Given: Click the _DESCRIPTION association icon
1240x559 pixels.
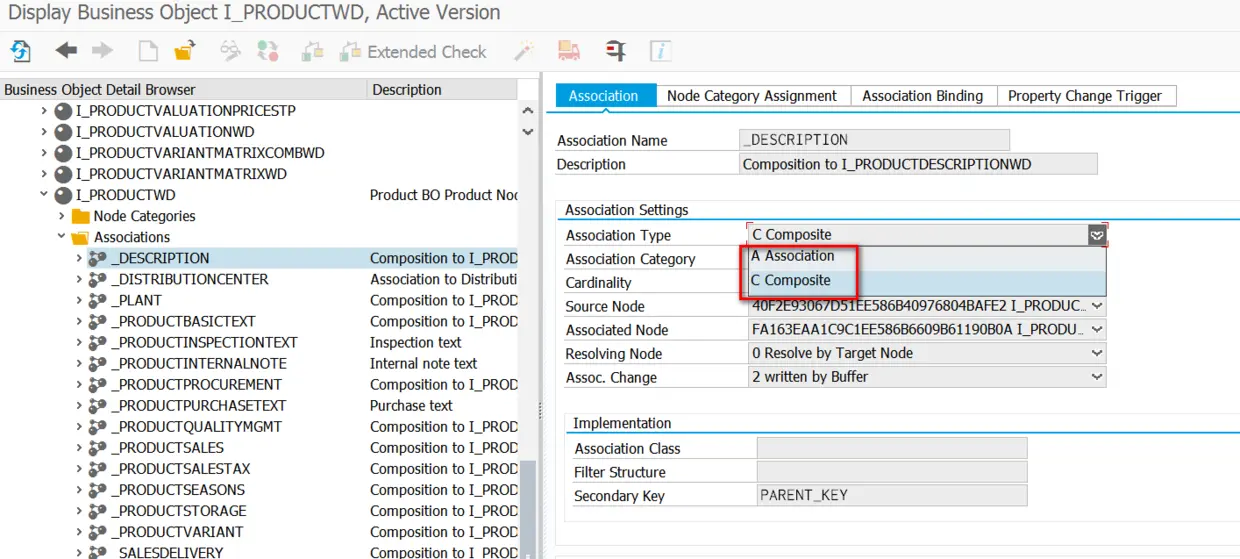Looking at the screenshot, I should pos(98,258).
